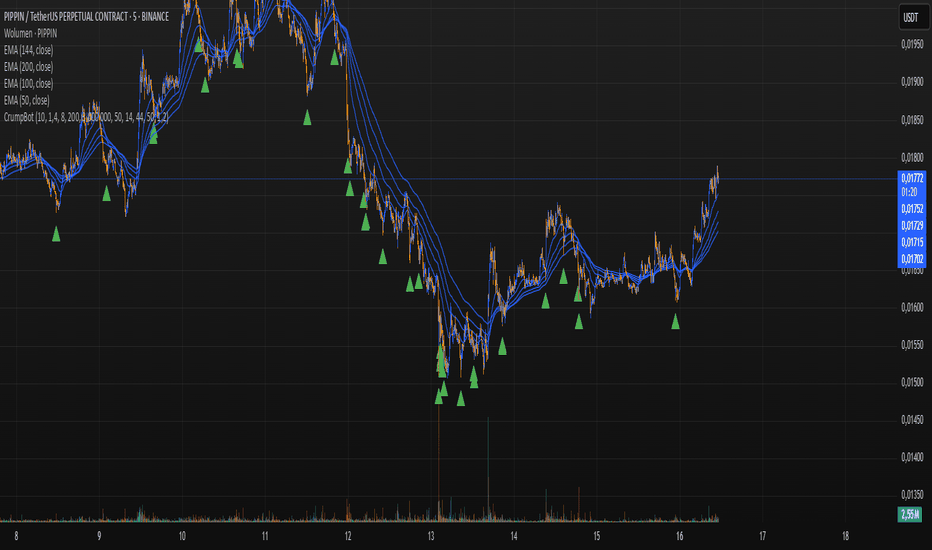
Task: Click date 15 on the time axis
Action: tap(597, 536)
